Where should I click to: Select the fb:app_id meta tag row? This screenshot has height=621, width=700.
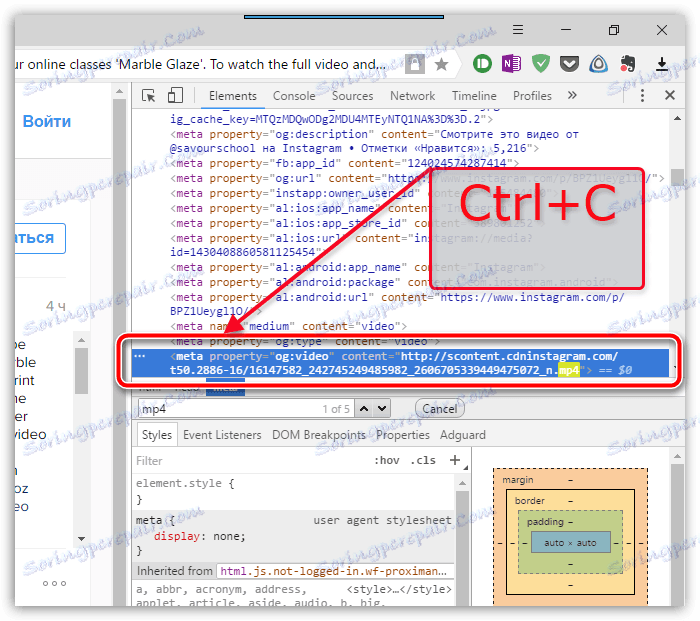pyautogui.click(x=344, y=163)
